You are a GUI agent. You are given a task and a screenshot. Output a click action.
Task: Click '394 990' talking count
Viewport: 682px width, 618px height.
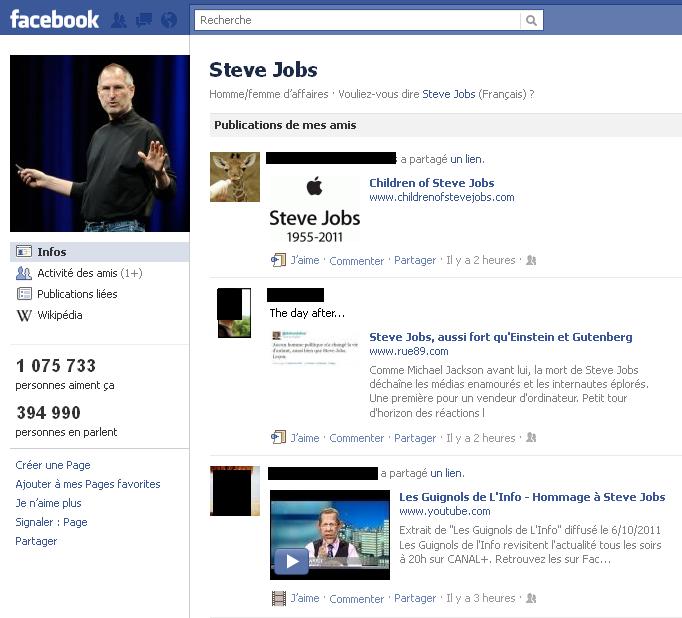tap(48, 413)
